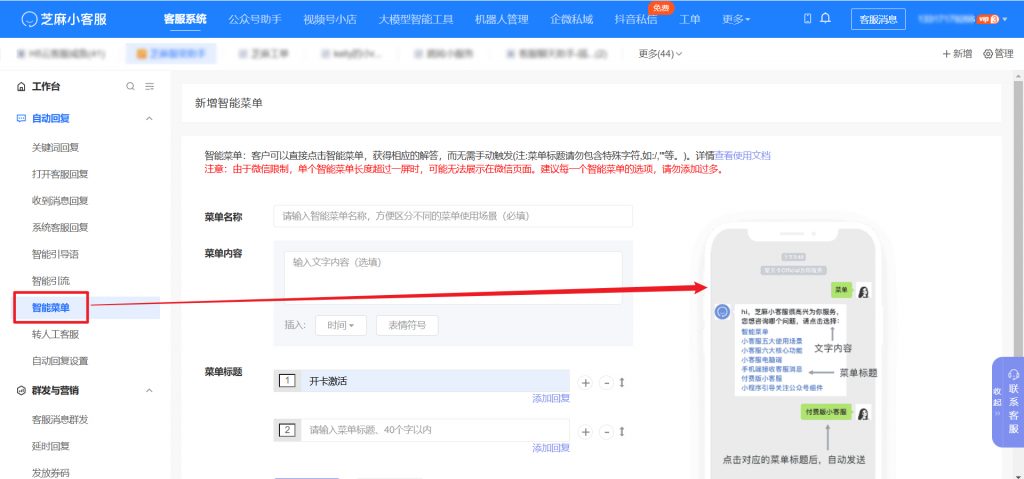Select 智能引导语 in sidebar
Viewport: 1024px width, 479px height.
(x=56, y=254)
